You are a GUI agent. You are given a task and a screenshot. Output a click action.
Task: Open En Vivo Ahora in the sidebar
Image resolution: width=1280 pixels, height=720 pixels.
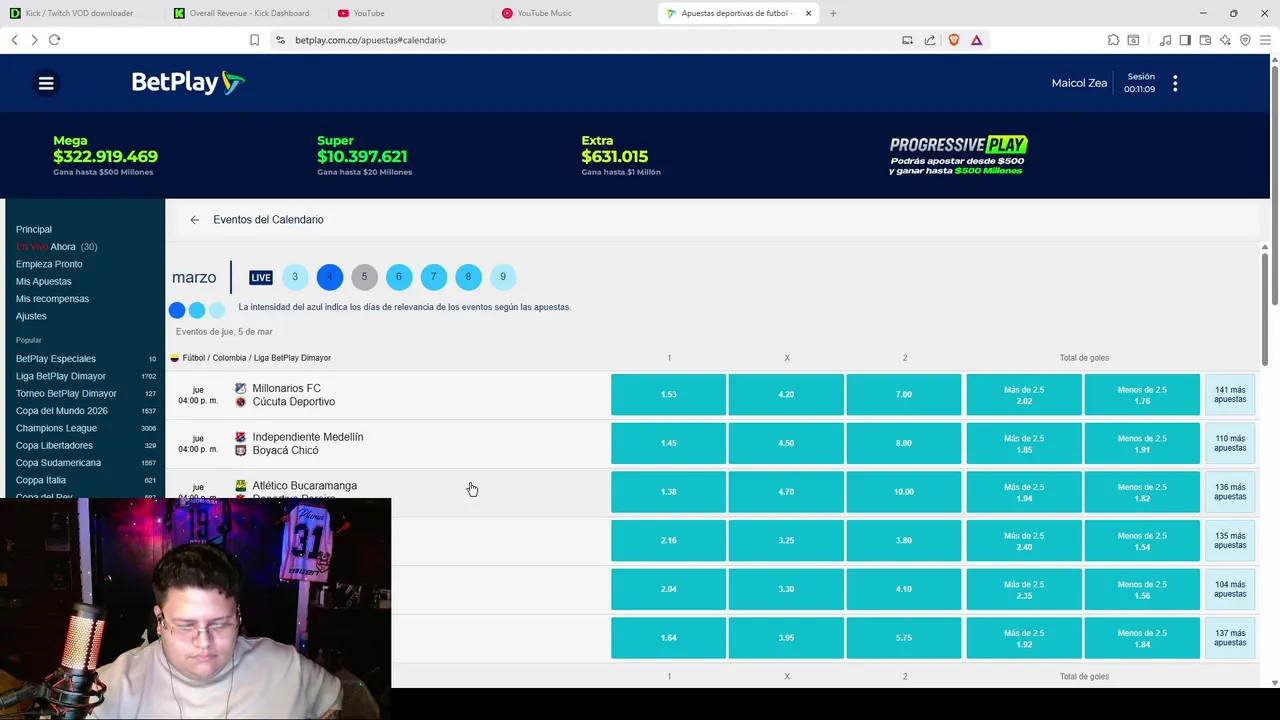coord(56,247)
